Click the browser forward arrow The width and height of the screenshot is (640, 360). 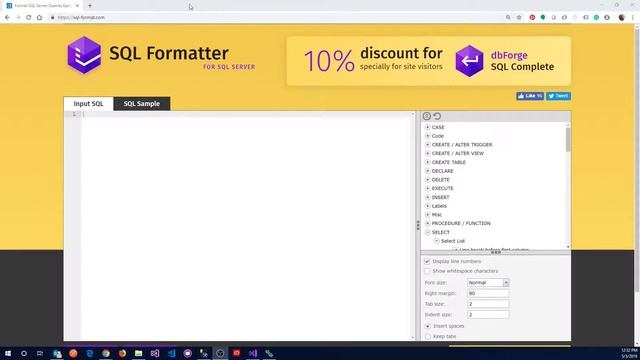coord(18,18)
